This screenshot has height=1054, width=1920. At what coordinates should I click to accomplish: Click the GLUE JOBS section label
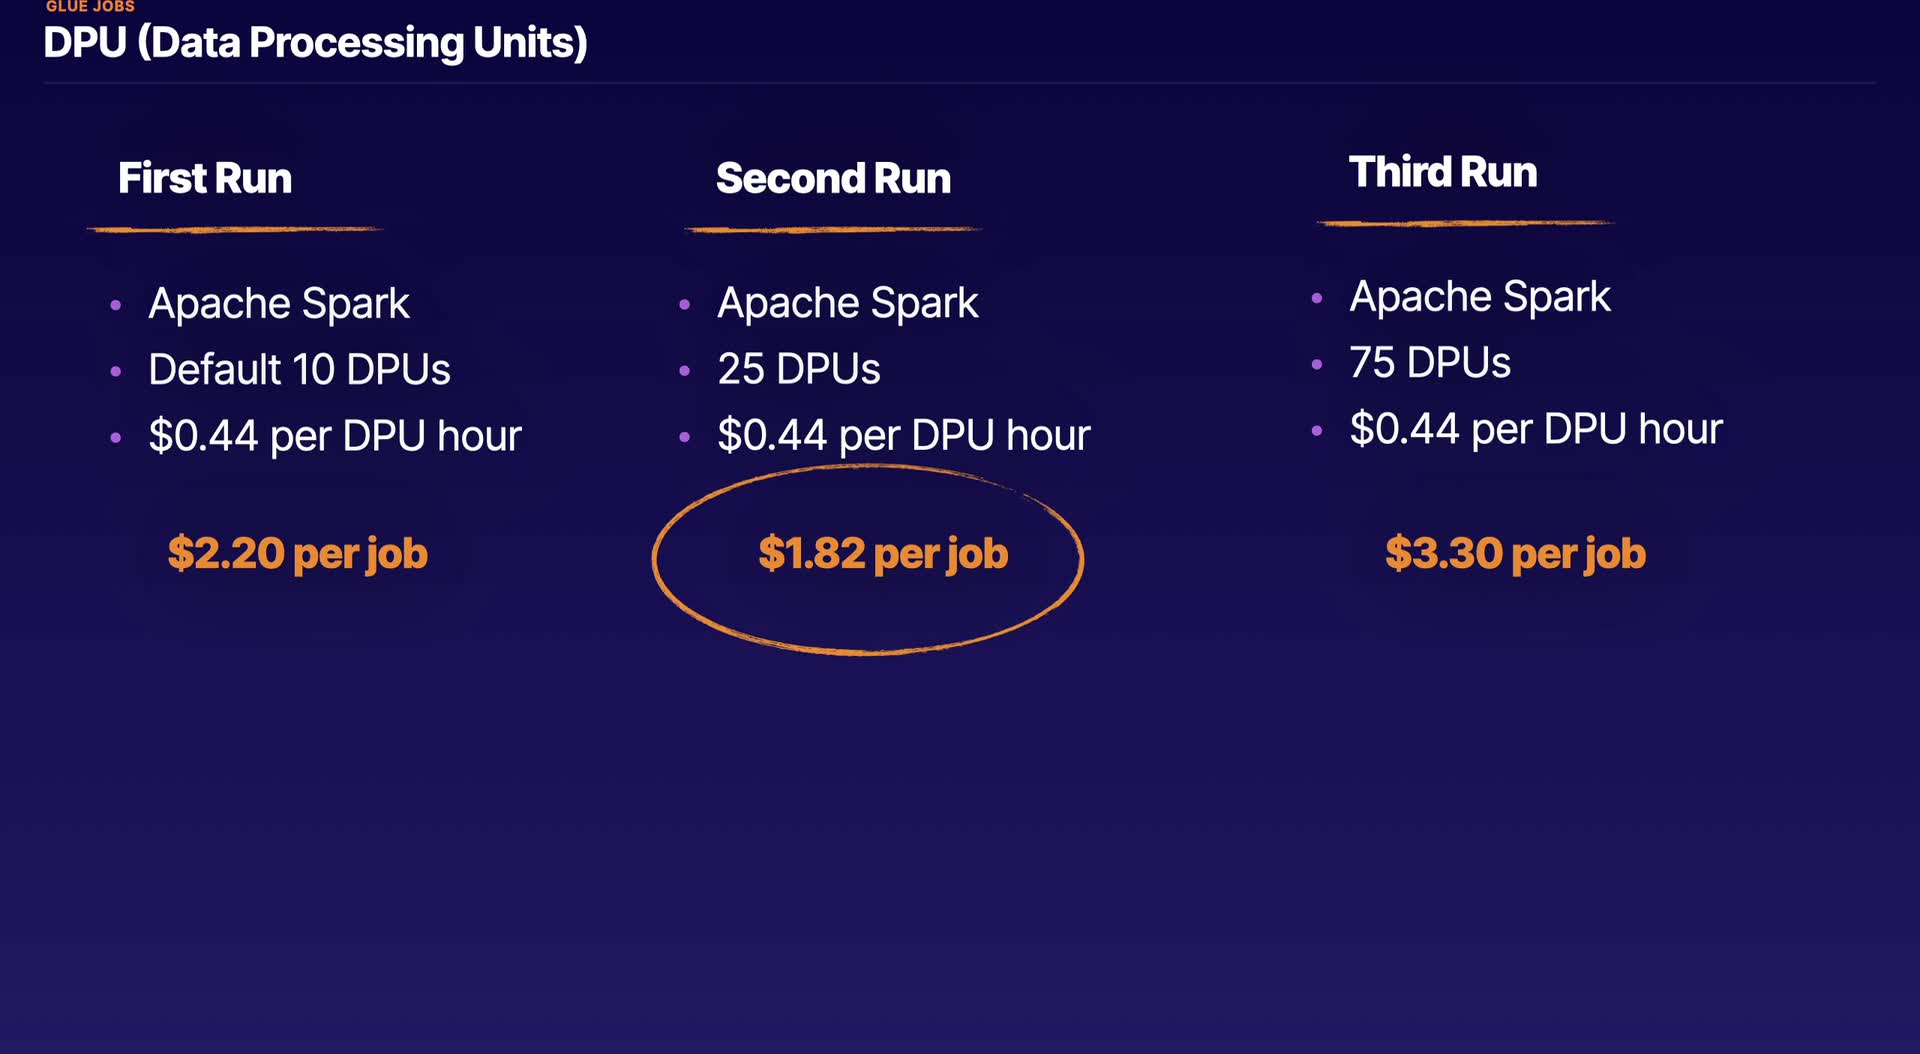tap(90, 7)
